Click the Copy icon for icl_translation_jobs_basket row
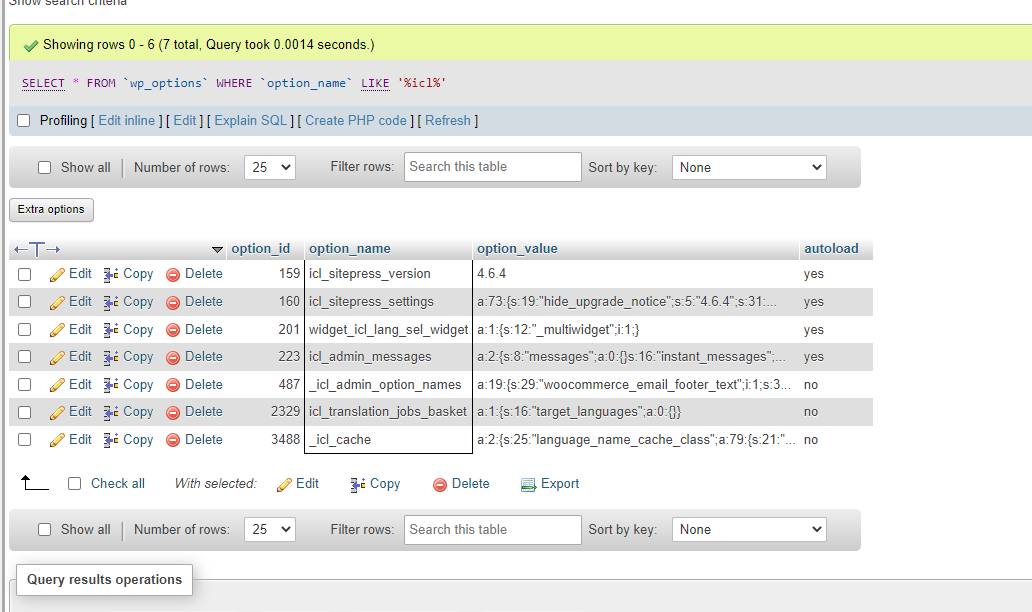This screenshot has height=612, width=1032. 111,413
